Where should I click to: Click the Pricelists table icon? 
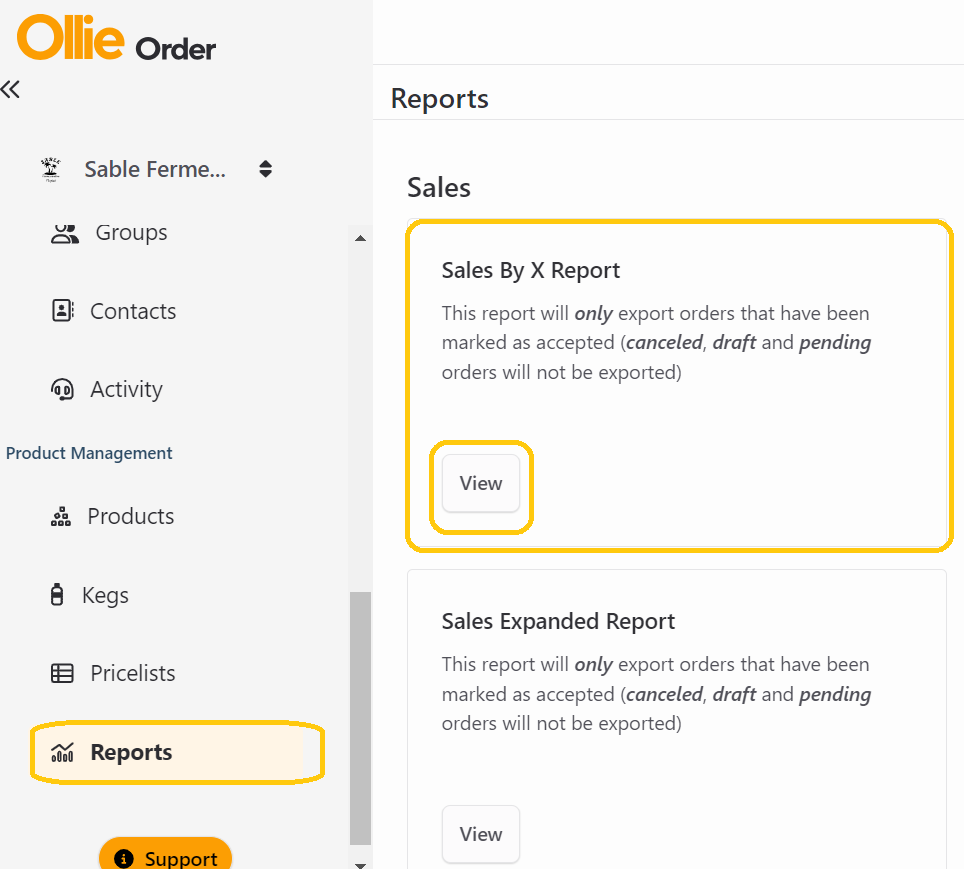[x=62, y=673]
